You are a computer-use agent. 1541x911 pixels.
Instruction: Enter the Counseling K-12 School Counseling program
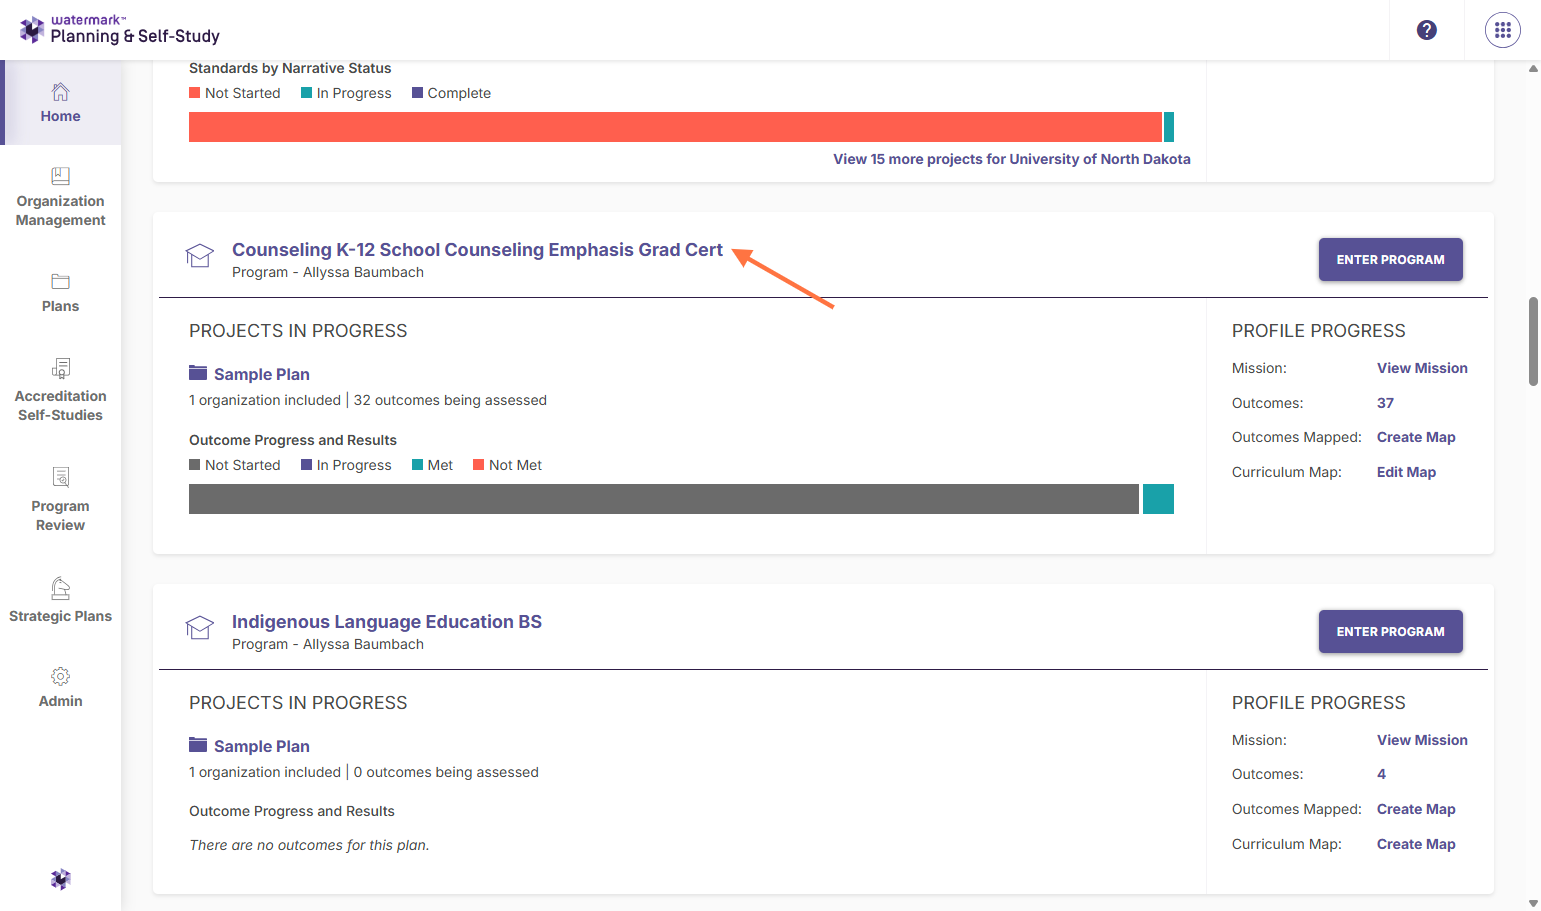[x=1390, y=259]
